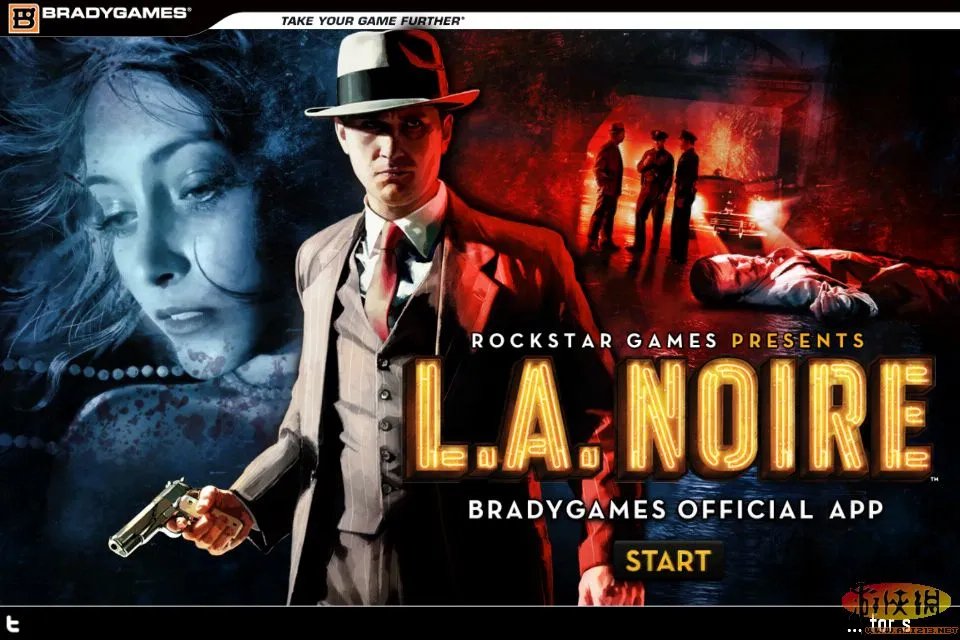The width and height of the screenshot is (960, 640).
Task: Click the word PRESENTS in yellow
Action: tap(798, 341)
